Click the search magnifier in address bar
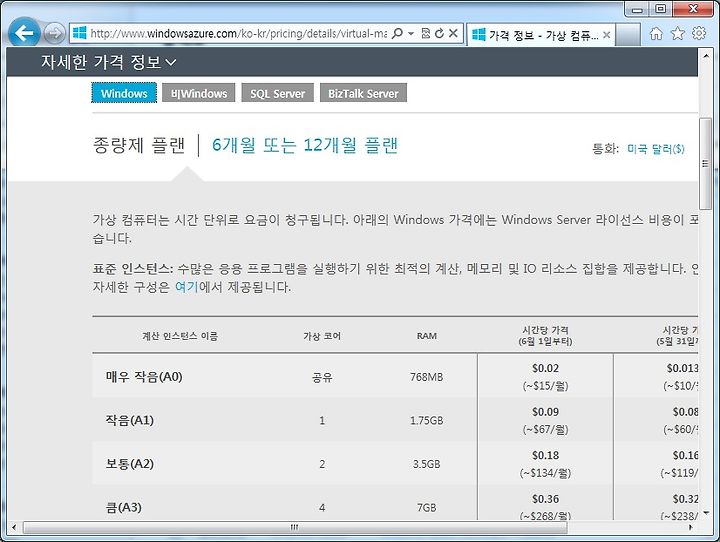Viewport: 720px width, 542px height. coord(398,33)
